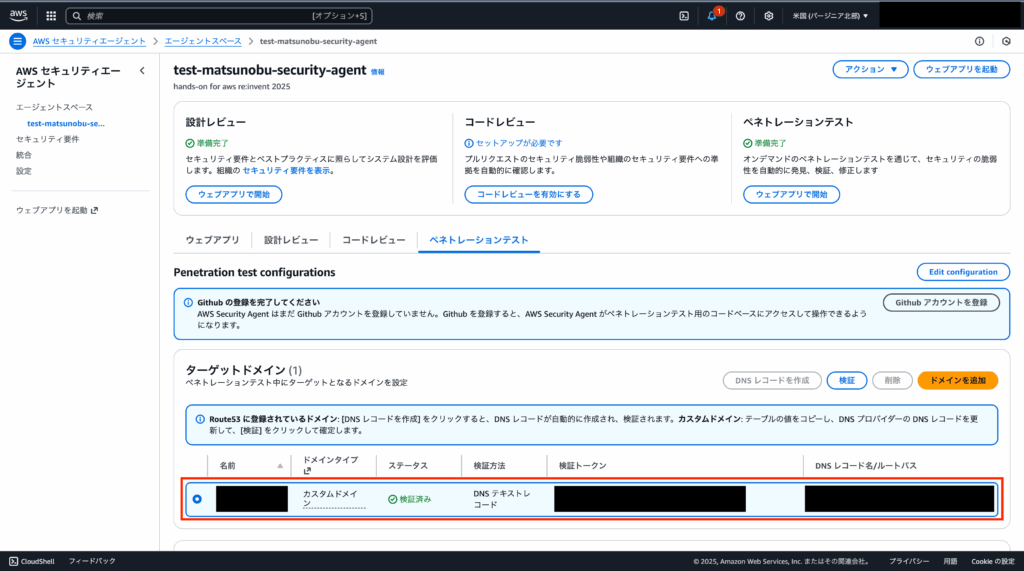Open the 米国 (バージニア北部) region selector

tap(830, 16)
